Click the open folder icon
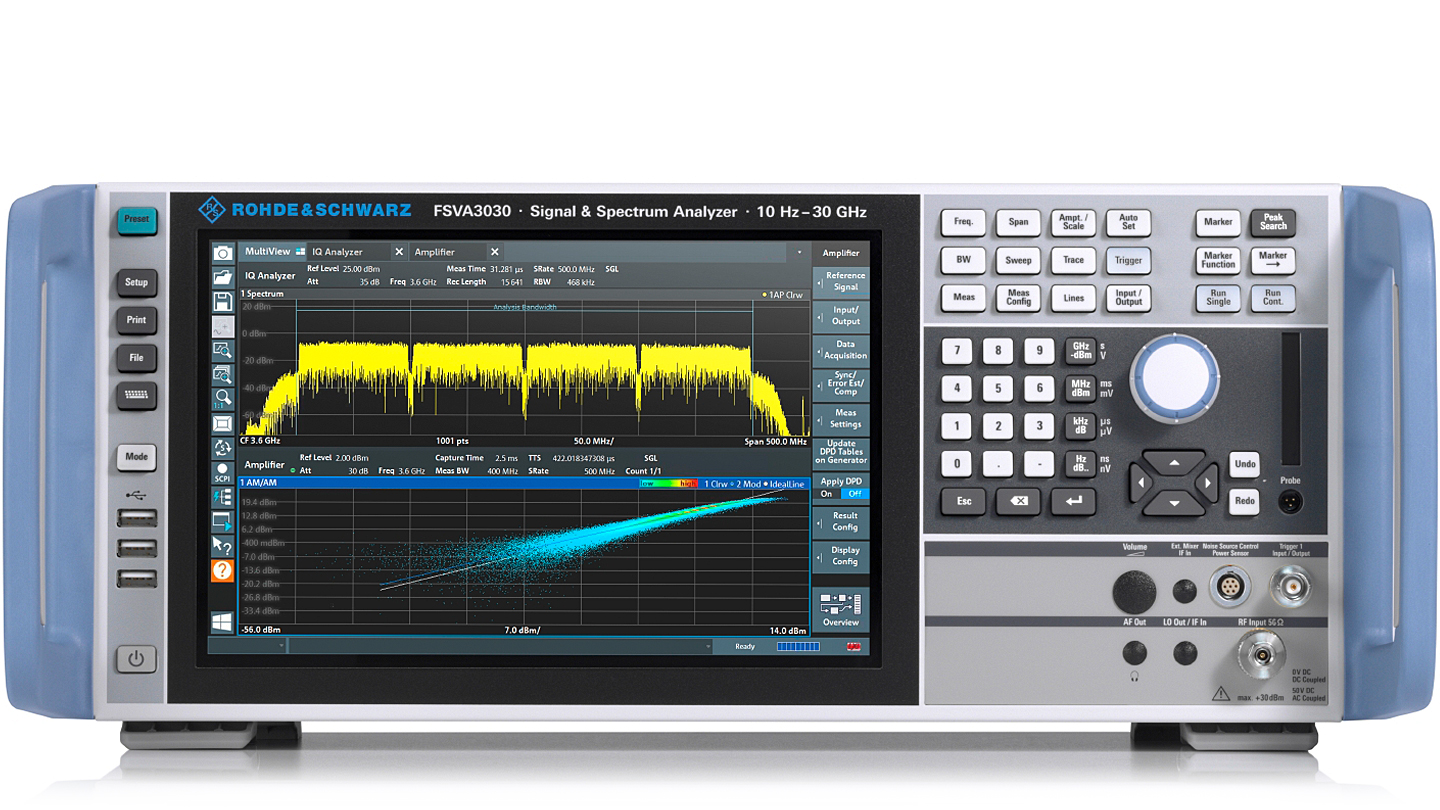1440x810 pixels. point(222,277)
